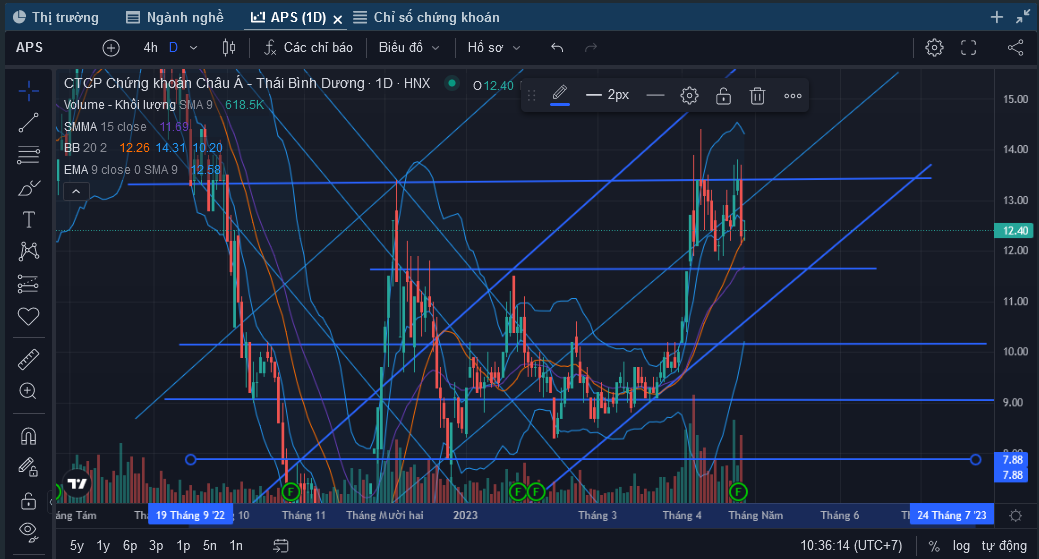Hide all drawings with eye icon
1039x559 pixels.
28,530
